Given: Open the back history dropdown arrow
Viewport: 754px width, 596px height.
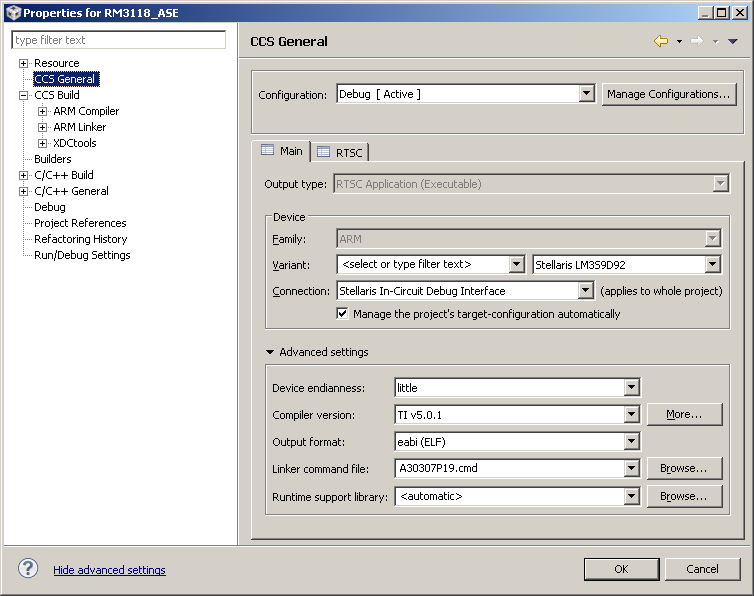Looking at the screenshot, I should click(x=679, y=42).
